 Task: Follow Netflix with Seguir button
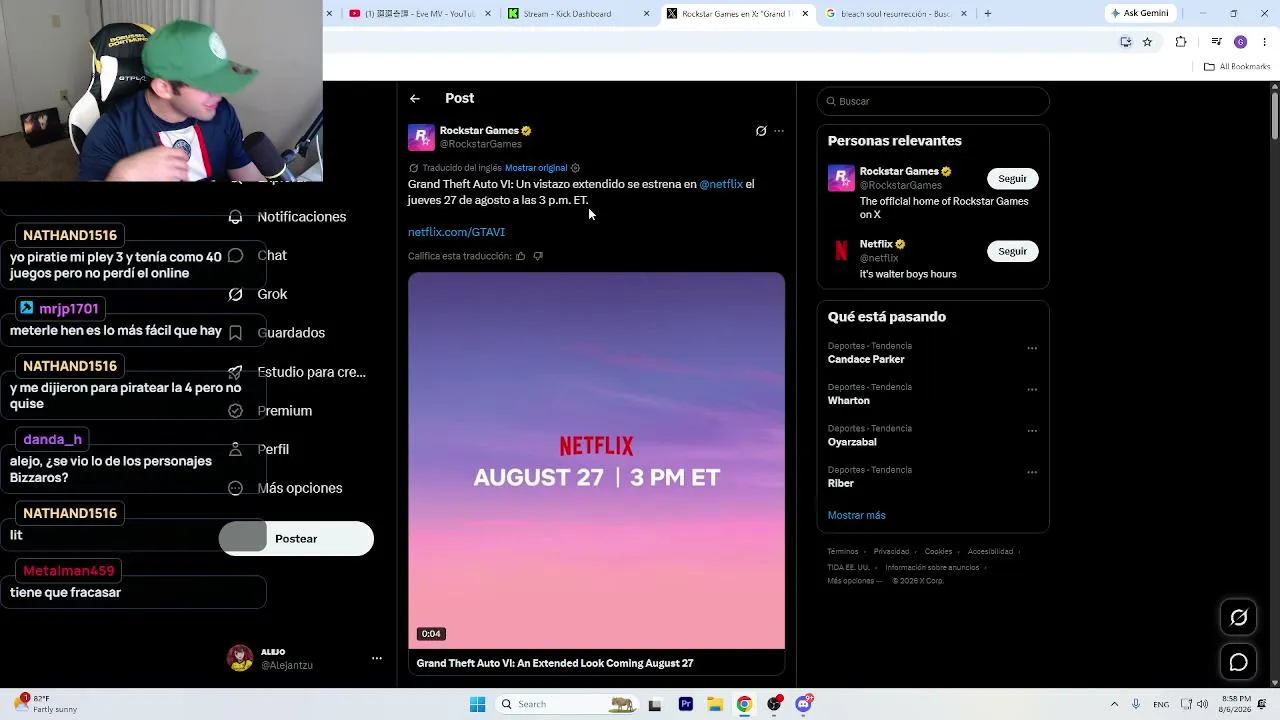point(1012,251)
